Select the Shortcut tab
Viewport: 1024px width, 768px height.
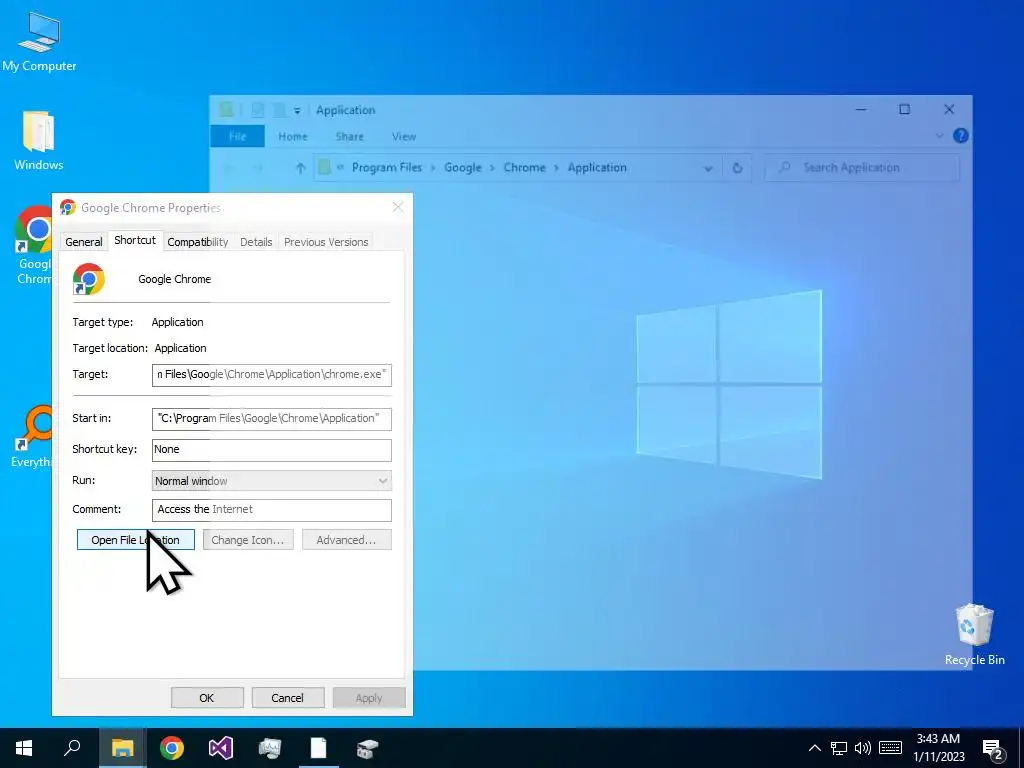pos(135,240)
